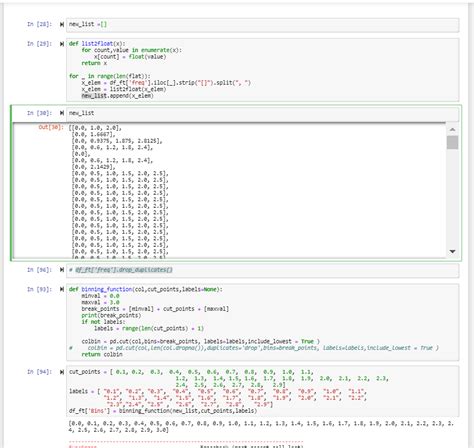Click into the cut_points cell In [94]
474x448 pixels.
pos(262,391)
